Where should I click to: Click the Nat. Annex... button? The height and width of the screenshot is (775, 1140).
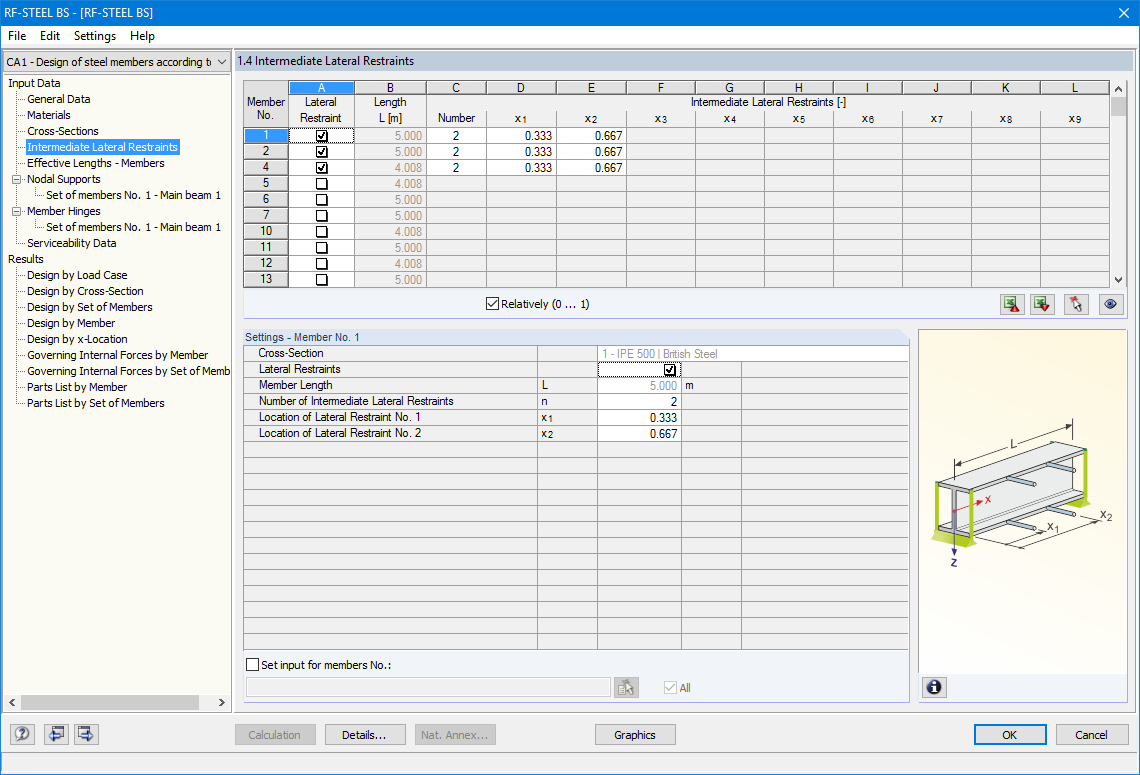(x=455, y=735)
